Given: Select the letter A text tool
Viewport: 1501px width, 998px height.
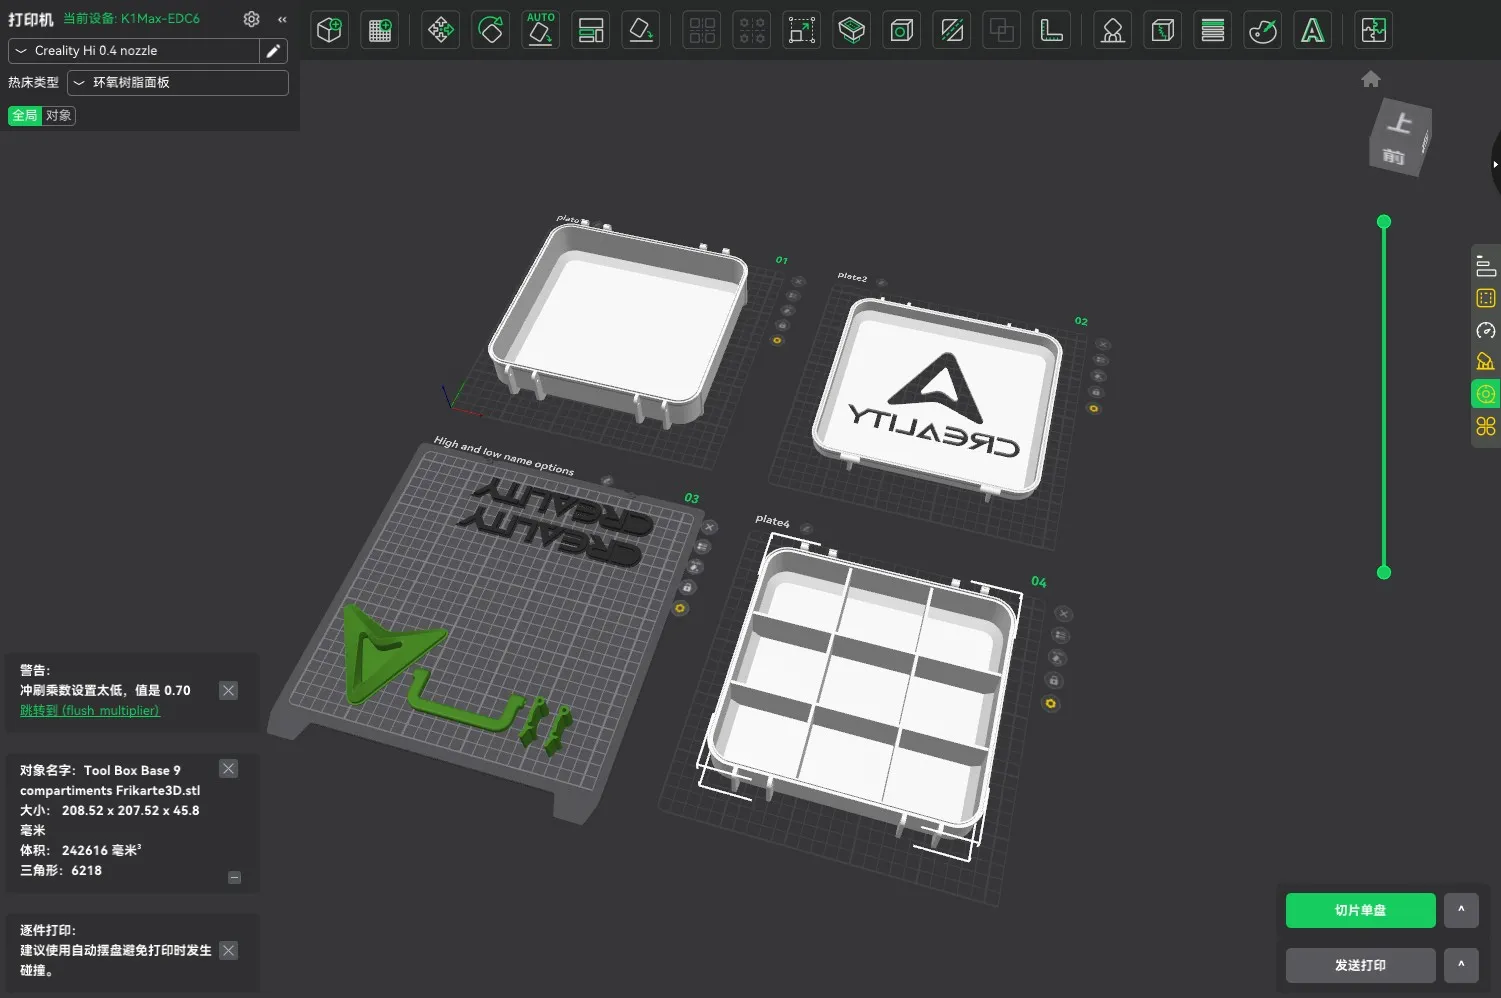Looking at the screenshot, I should click(x=1313, y=30).
